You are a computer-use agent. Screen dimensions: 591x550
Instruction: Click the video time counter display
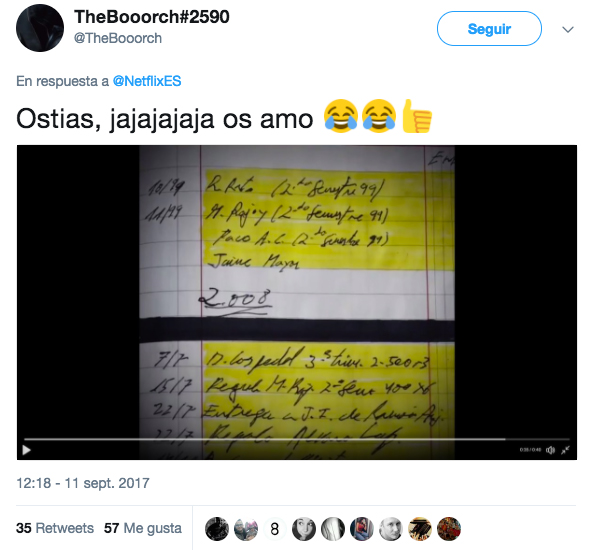(x=530, y=450)
